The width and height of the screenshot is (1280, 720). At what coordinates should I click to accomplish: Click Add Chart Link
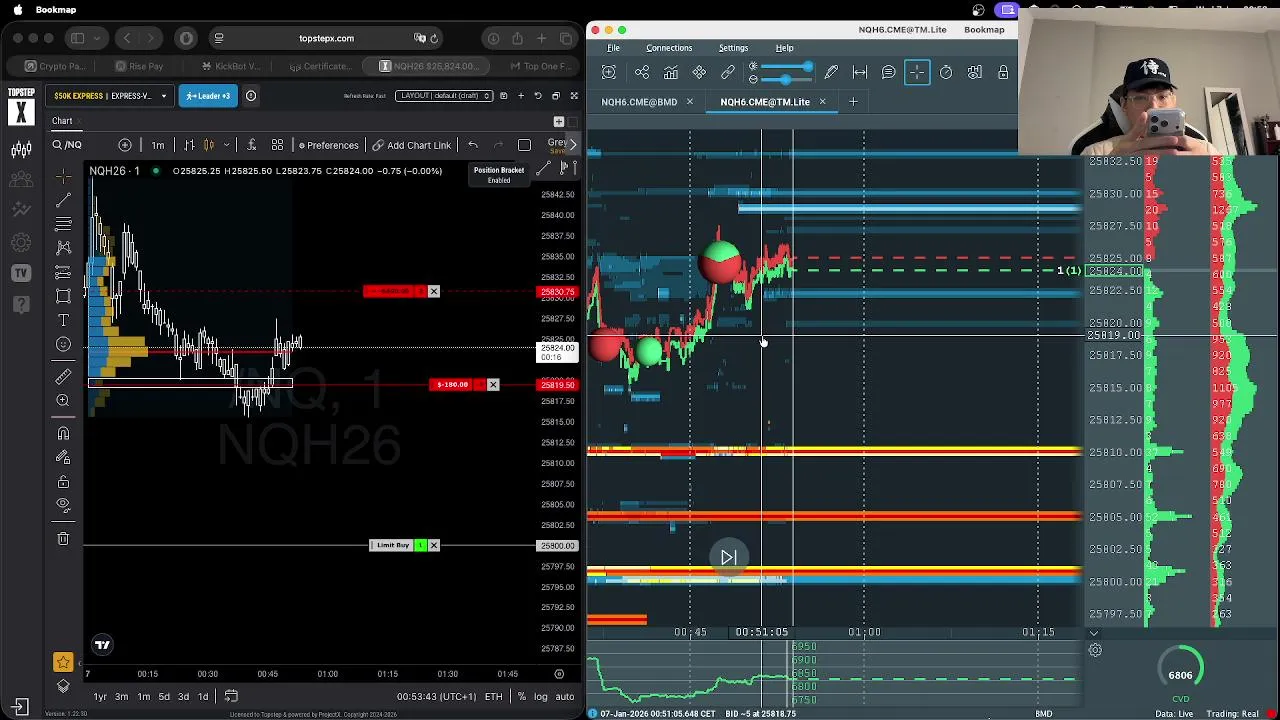coord(412,145)
